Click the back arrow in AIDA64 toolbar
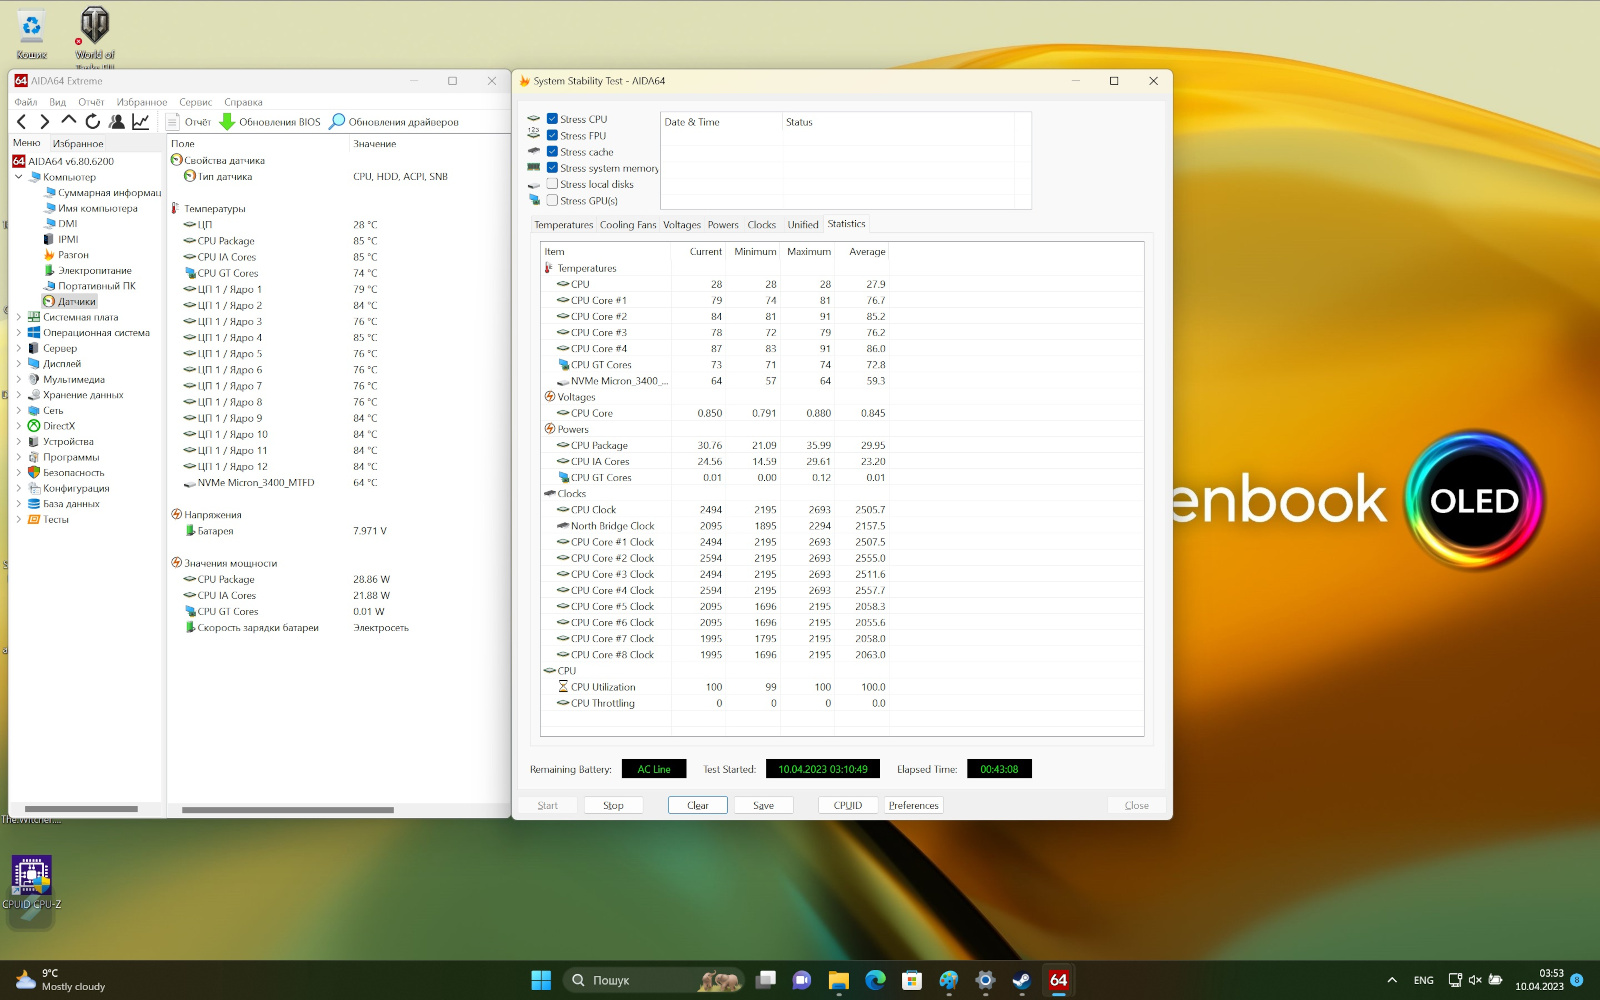This screenshot has width=1600, height=1000. click(x=22, y=122)
